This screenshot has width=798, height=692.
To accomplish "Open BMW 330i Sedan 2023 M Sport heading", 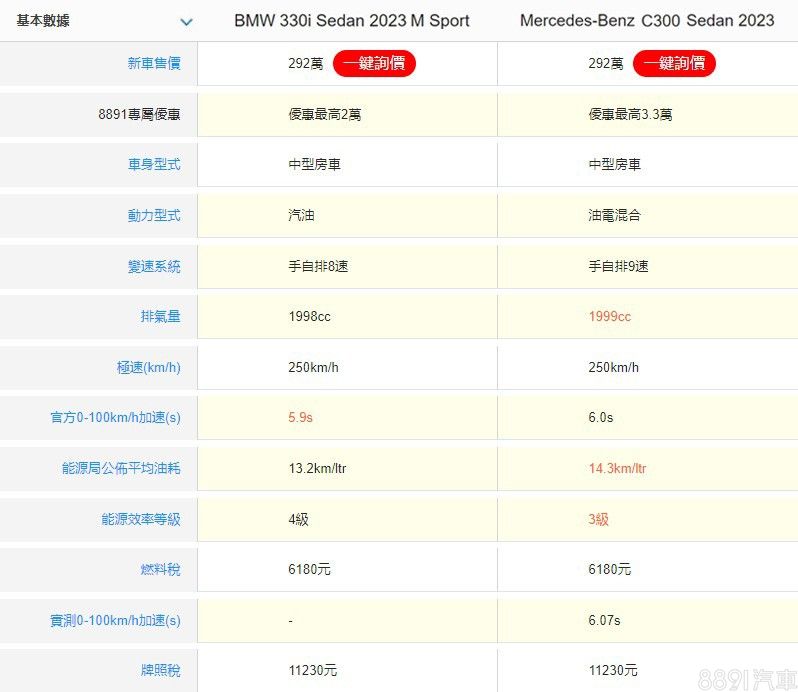I will click(351, 21).
